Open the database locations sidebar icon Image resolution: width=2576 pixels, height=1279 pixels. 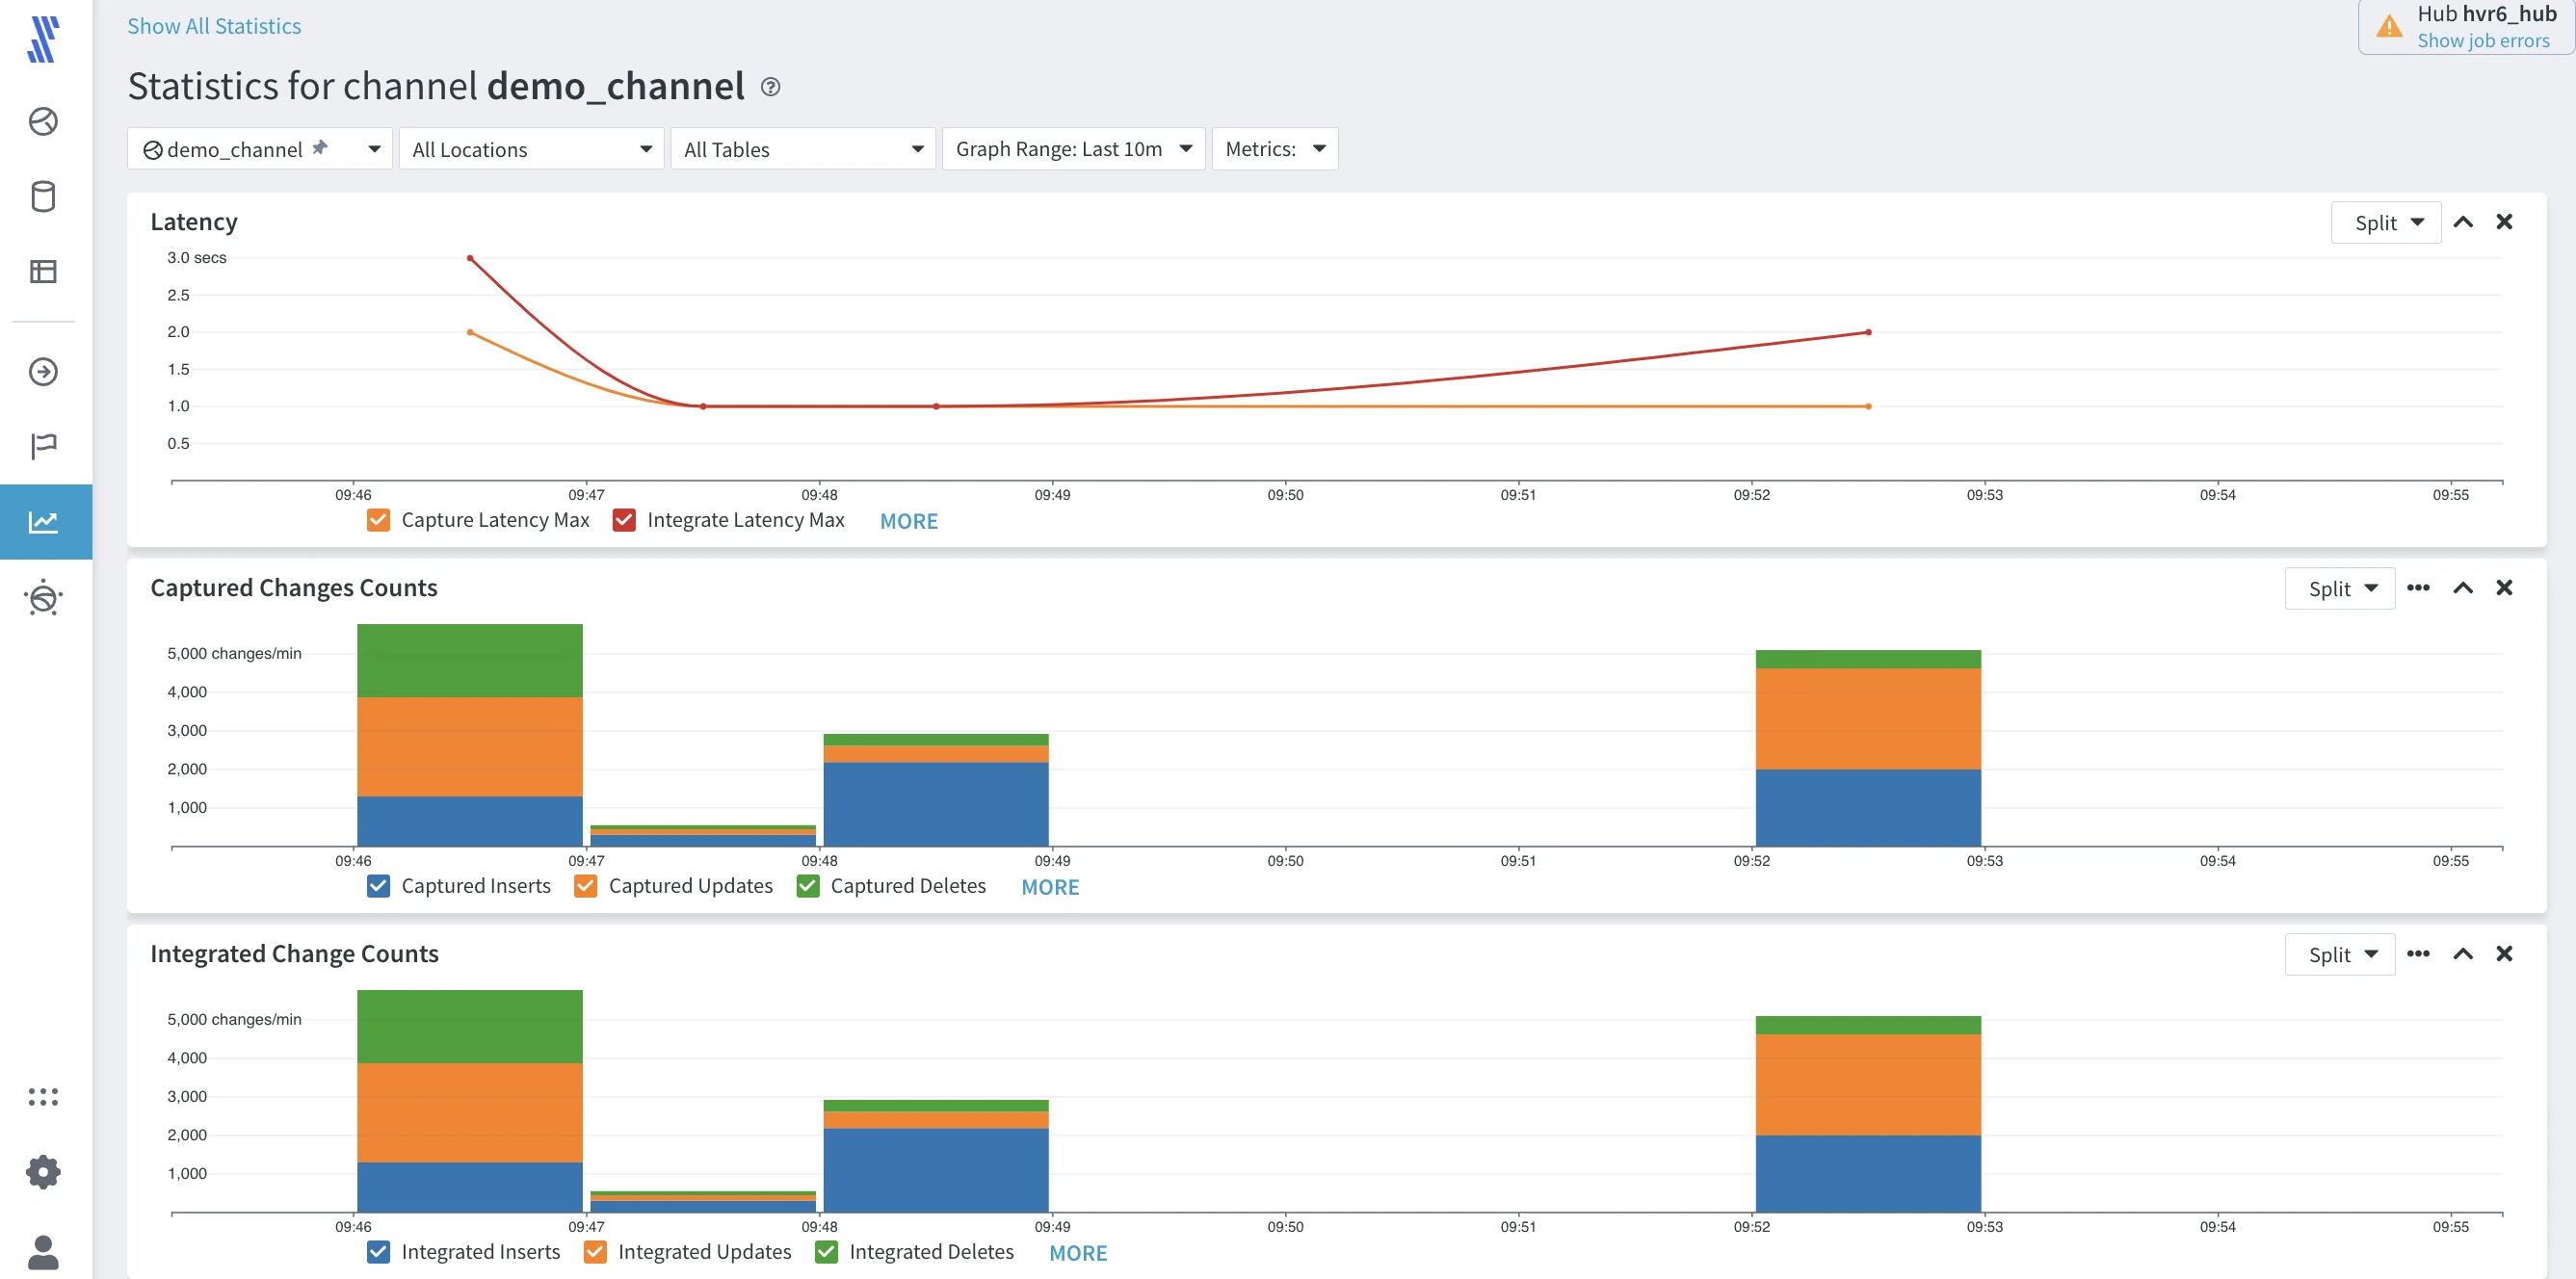pos(43,197)
